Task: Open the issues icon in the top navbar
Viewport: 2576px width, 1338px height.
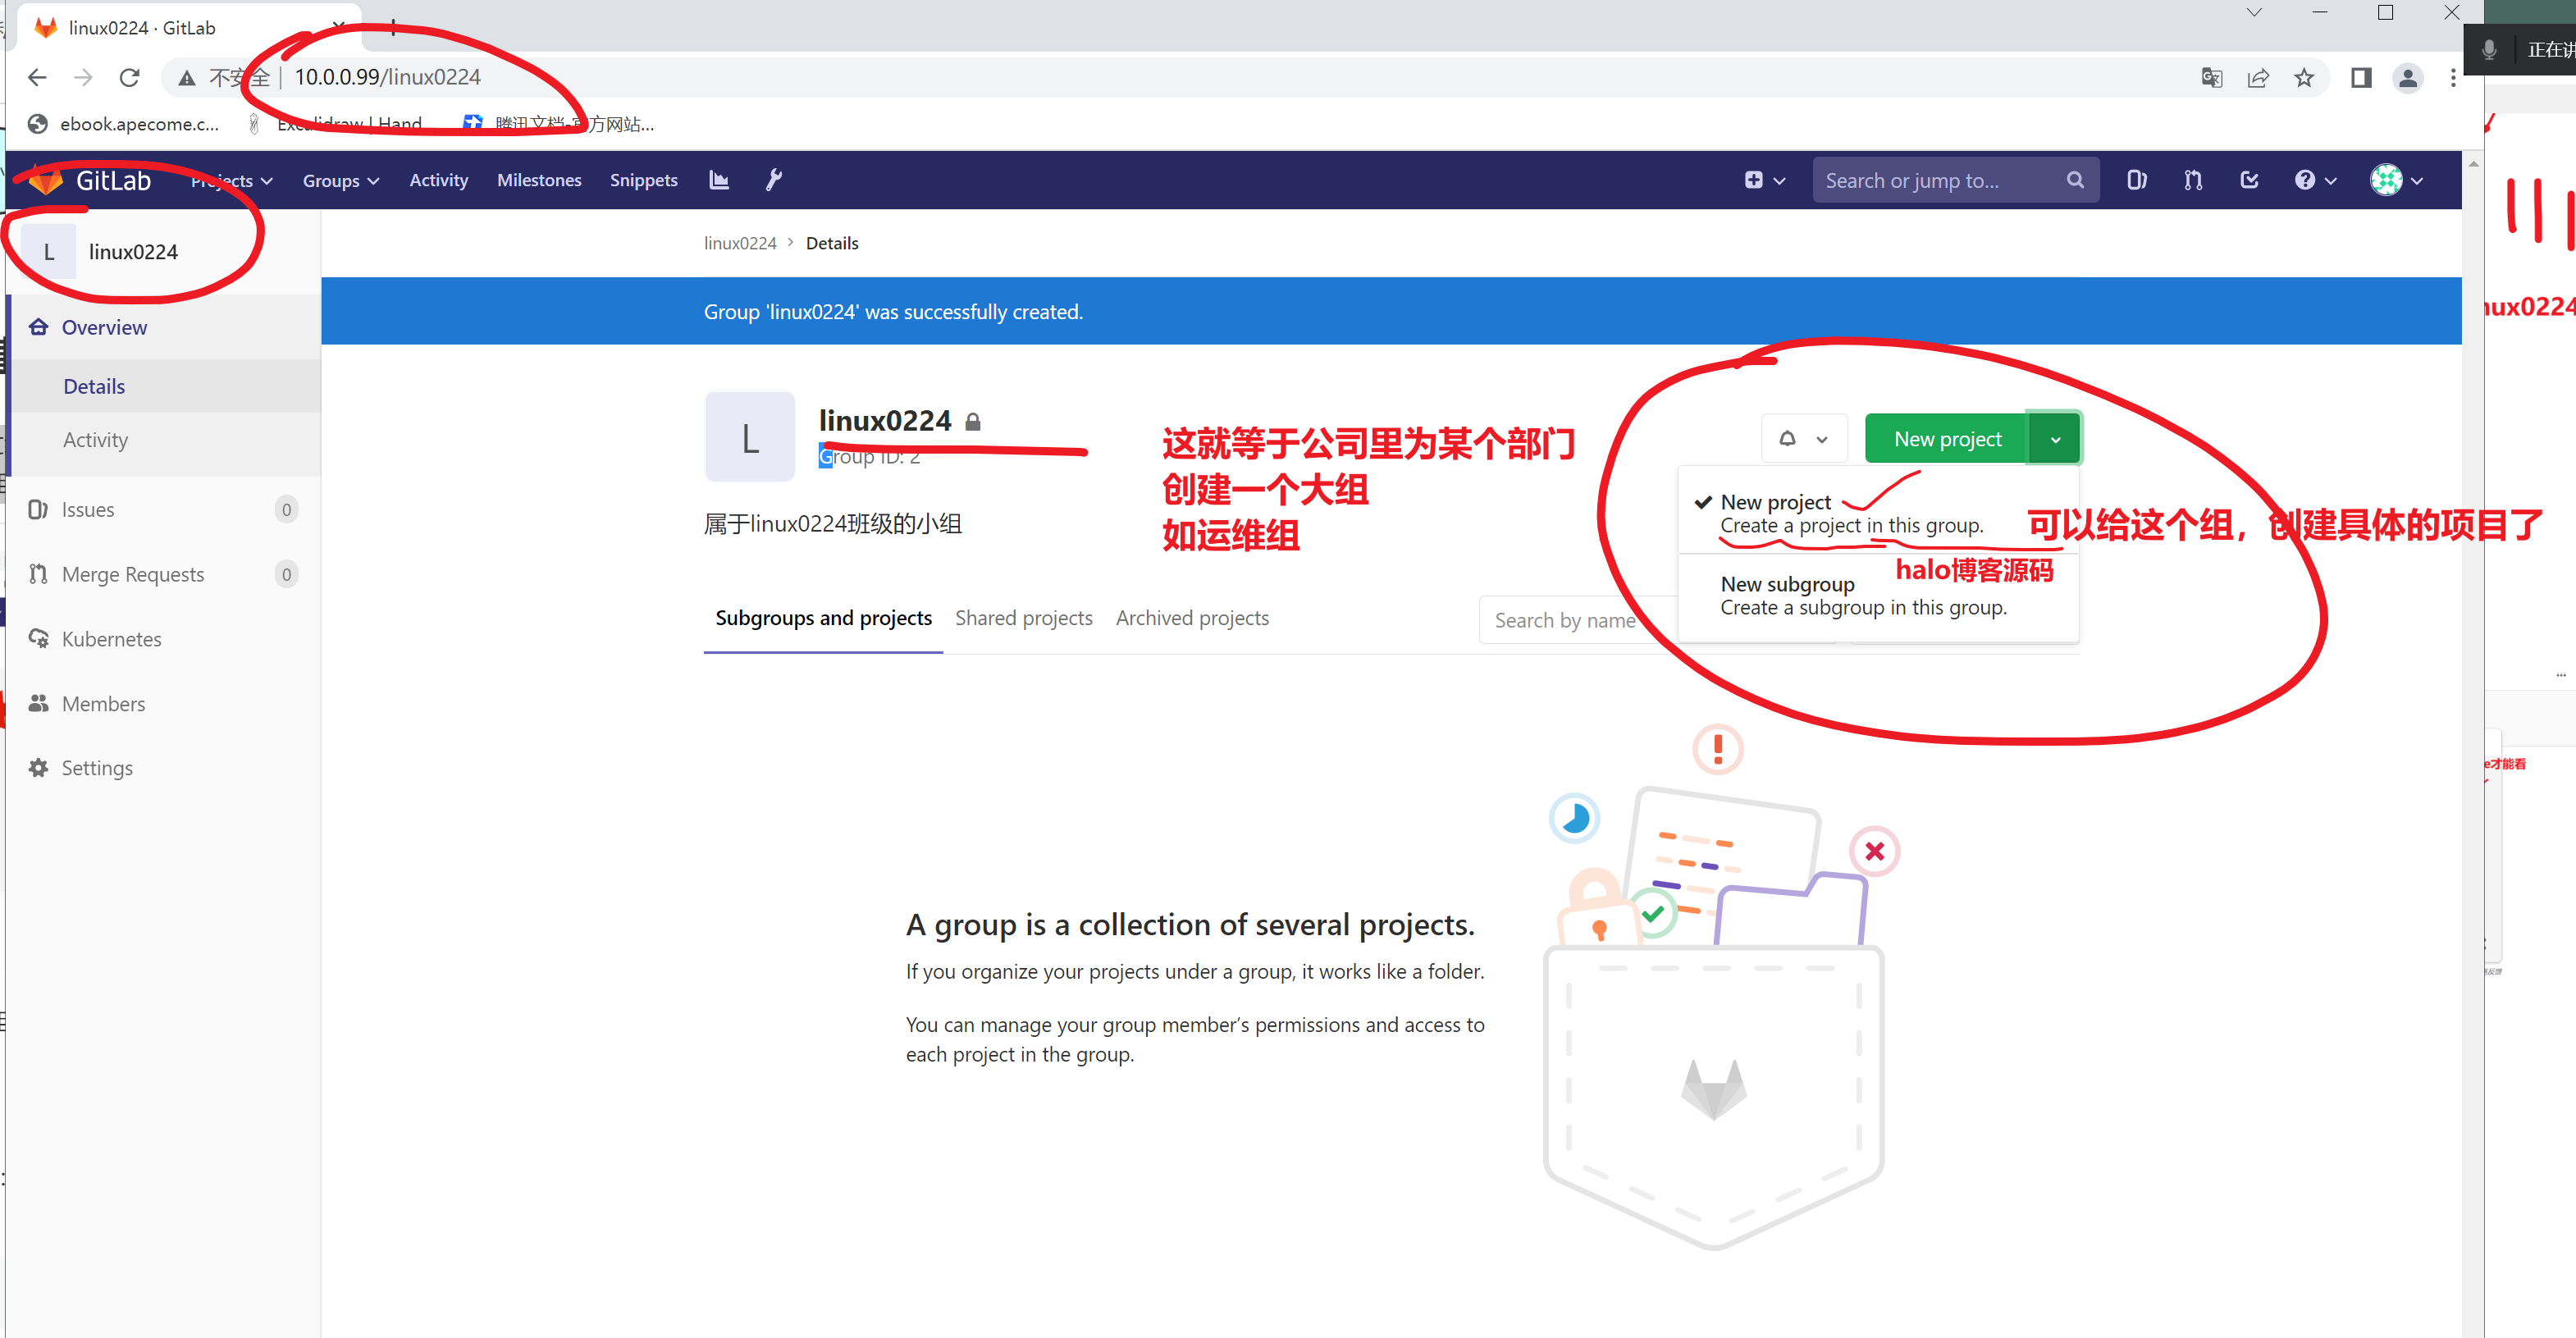Action: pos(2136,180)
